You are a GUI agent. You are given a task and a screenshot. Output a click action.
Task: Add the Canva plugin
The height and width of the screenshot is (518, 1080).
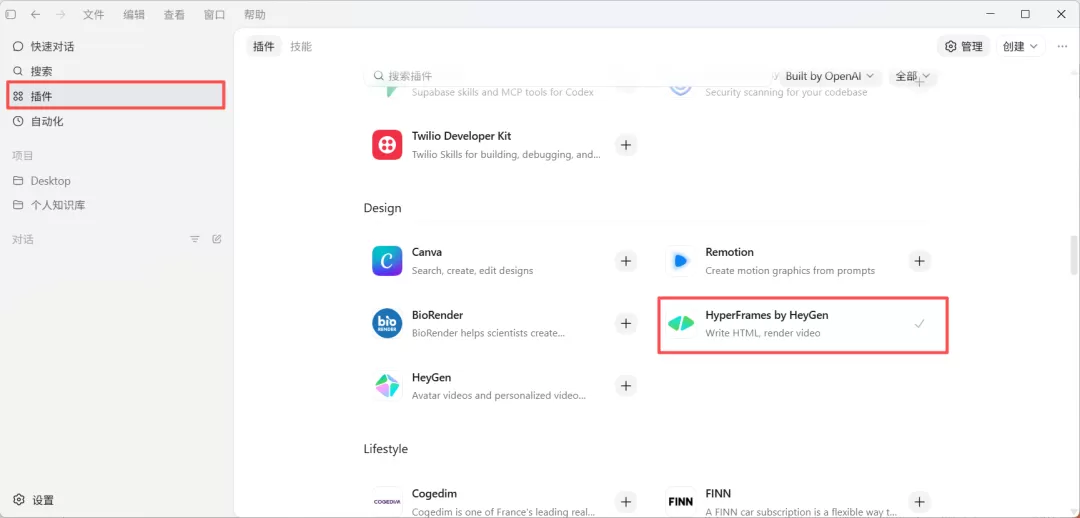pyautogui.click(x=625, y=261)
